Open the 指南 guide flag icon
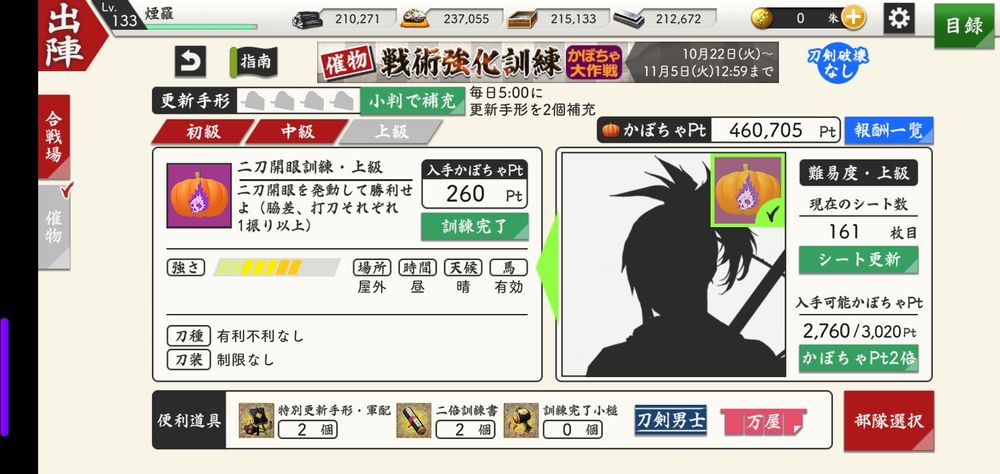The height and width of the screenshot is (474, 1000). pyautogui.click(x=254, y=62)
